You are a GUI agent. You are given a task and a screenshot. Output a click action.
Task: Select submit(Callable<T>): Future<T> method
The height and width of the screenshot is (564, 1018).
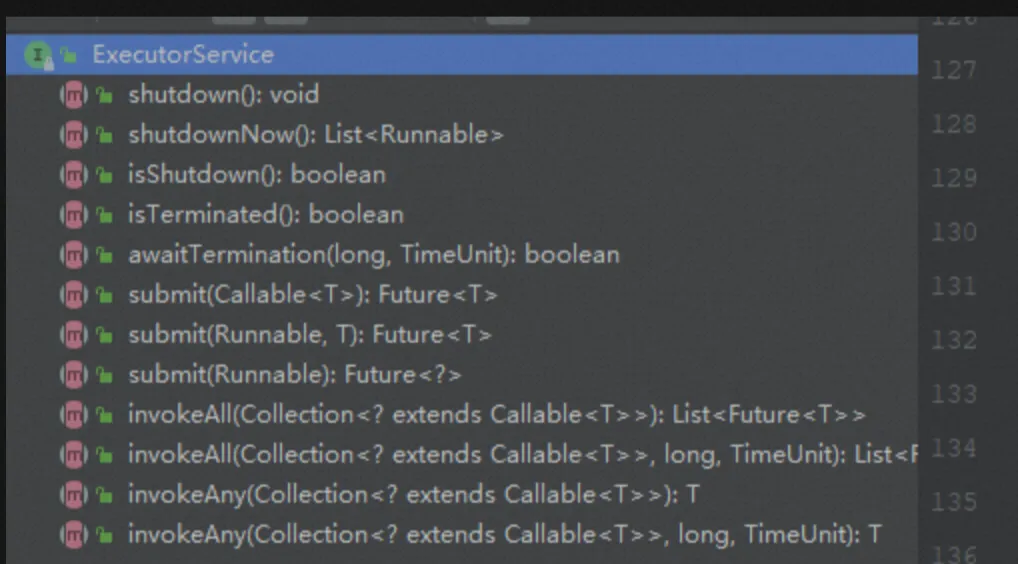click(312, 295)
